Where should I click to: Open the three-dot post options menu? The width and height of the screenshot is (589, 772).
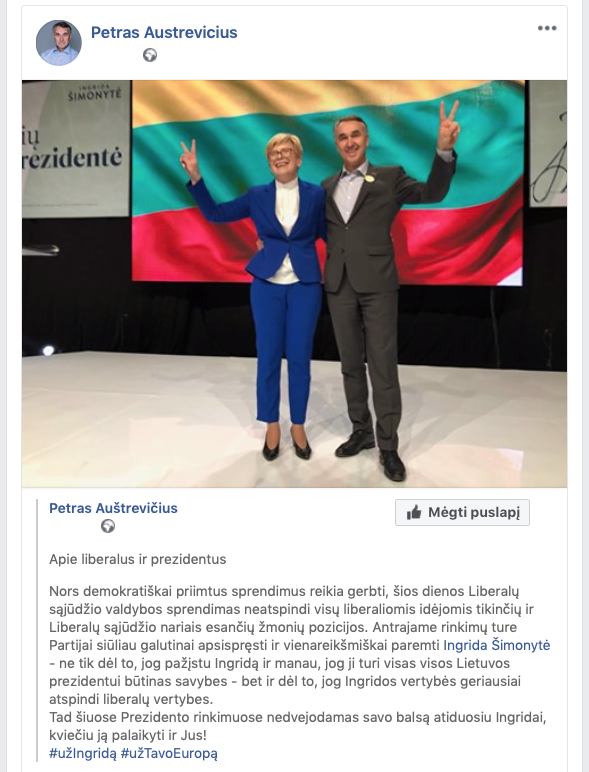point(547,28)
